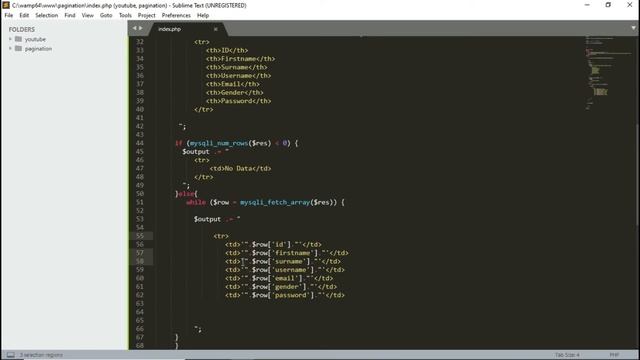Click the selection regions status text

click(41, 355)
